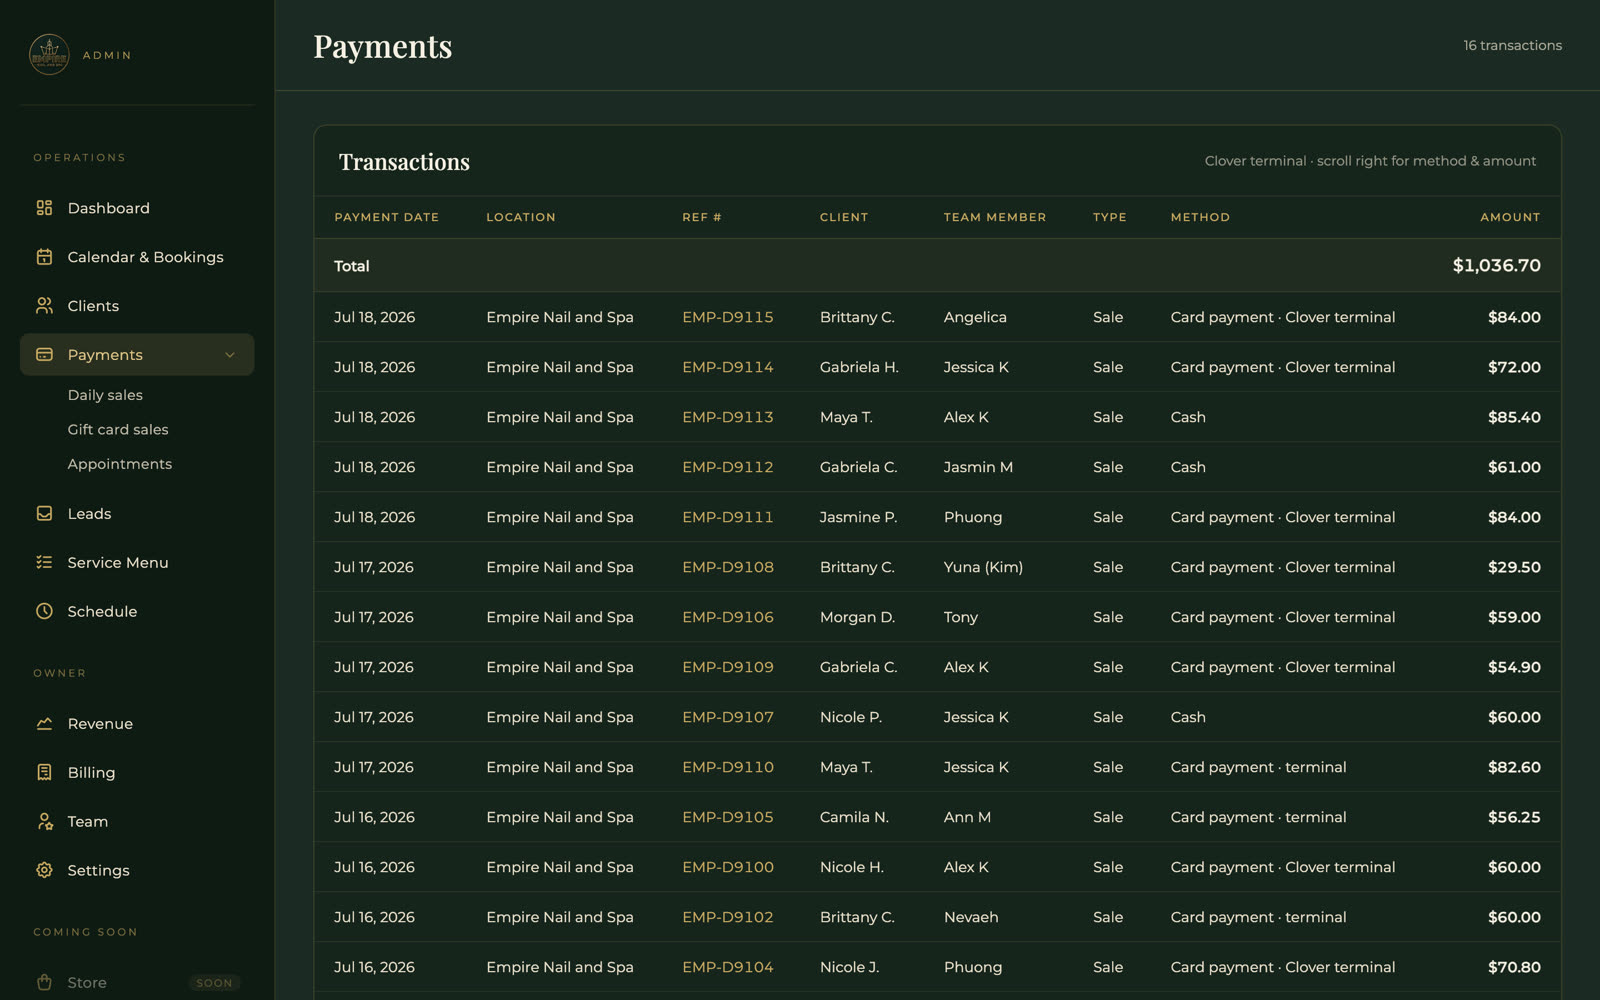Click the Client column header
This screenshot has width=1600, height=1000.
pyautogui.click(x=844, y=217)
